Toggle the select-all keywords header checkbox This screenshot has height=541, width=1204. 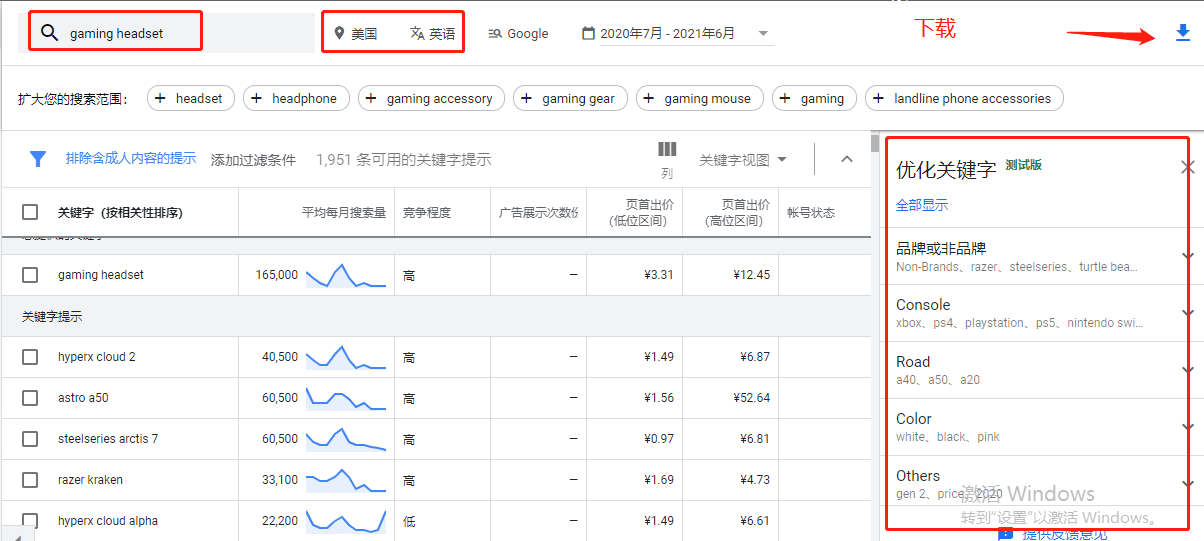pos(30,212)
